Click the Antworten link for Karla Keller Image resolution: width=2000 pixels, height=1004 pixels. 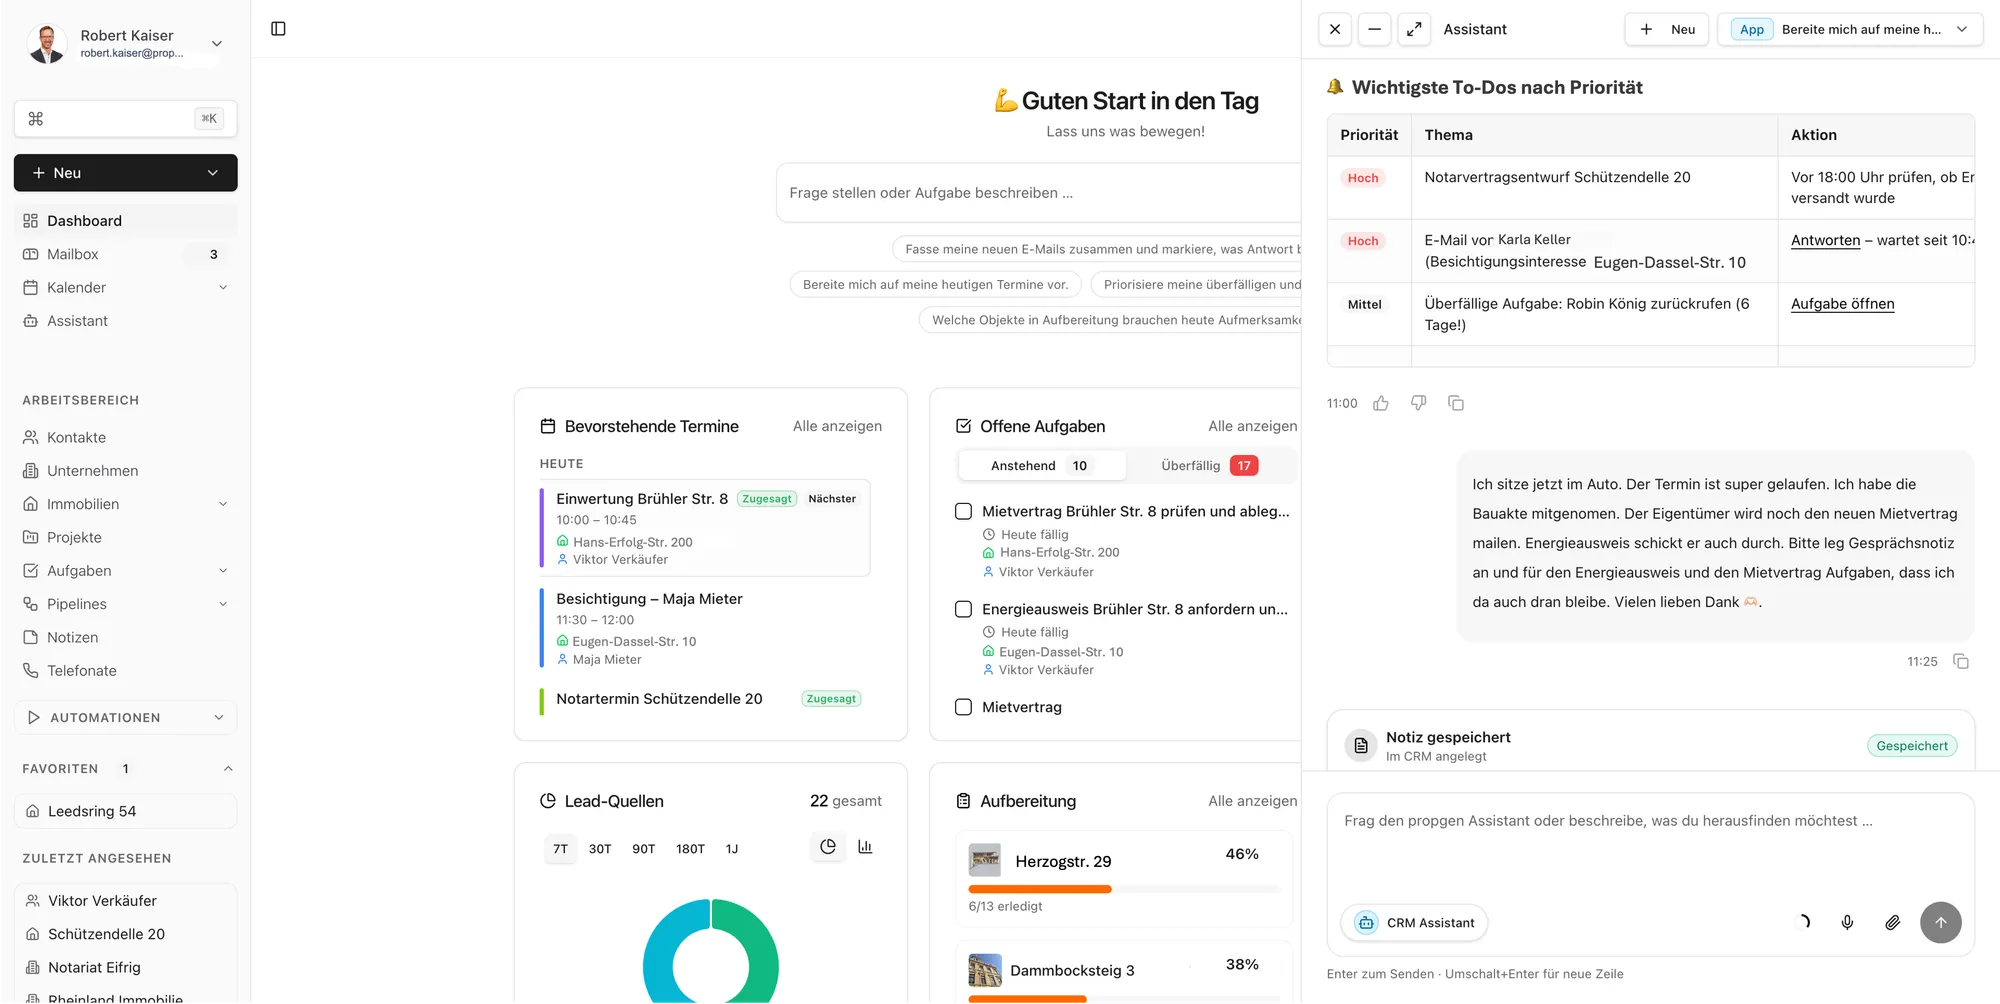[1825, 240]
